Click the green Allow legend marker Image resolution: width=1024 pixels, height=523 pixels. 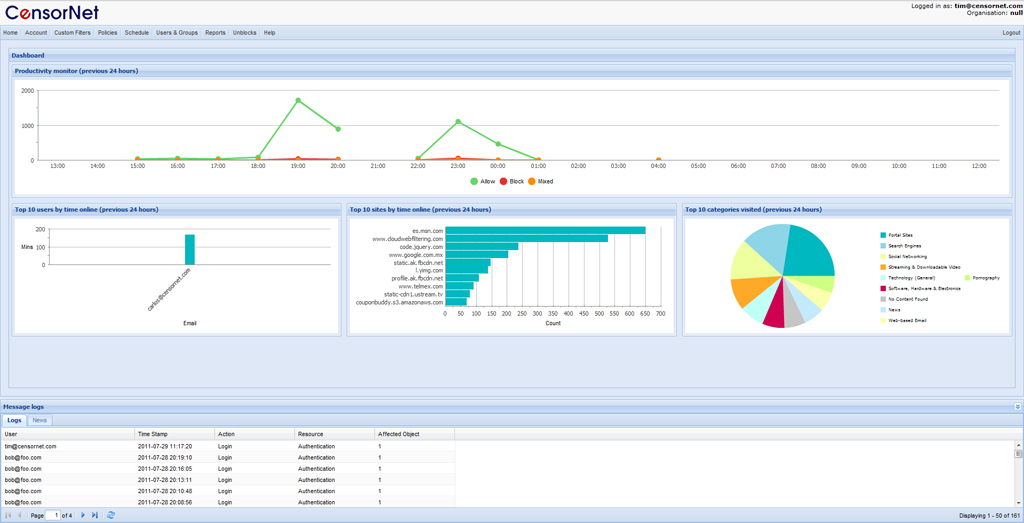point(473,181)
